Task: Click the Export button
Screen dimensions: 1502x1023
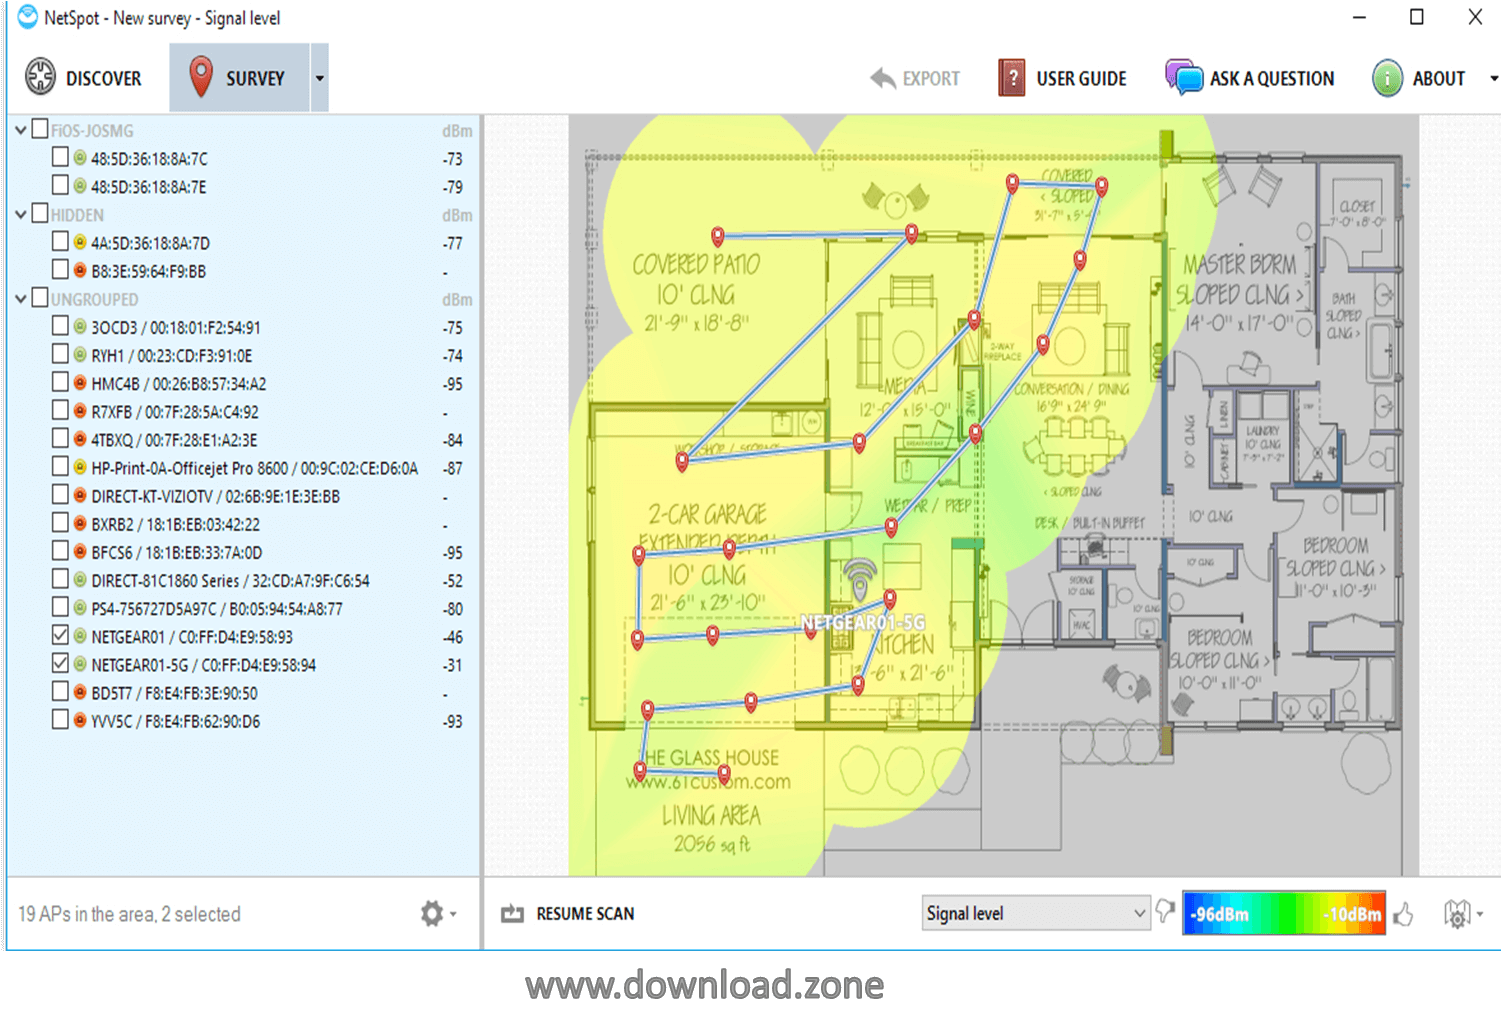Action: [915, 79]
